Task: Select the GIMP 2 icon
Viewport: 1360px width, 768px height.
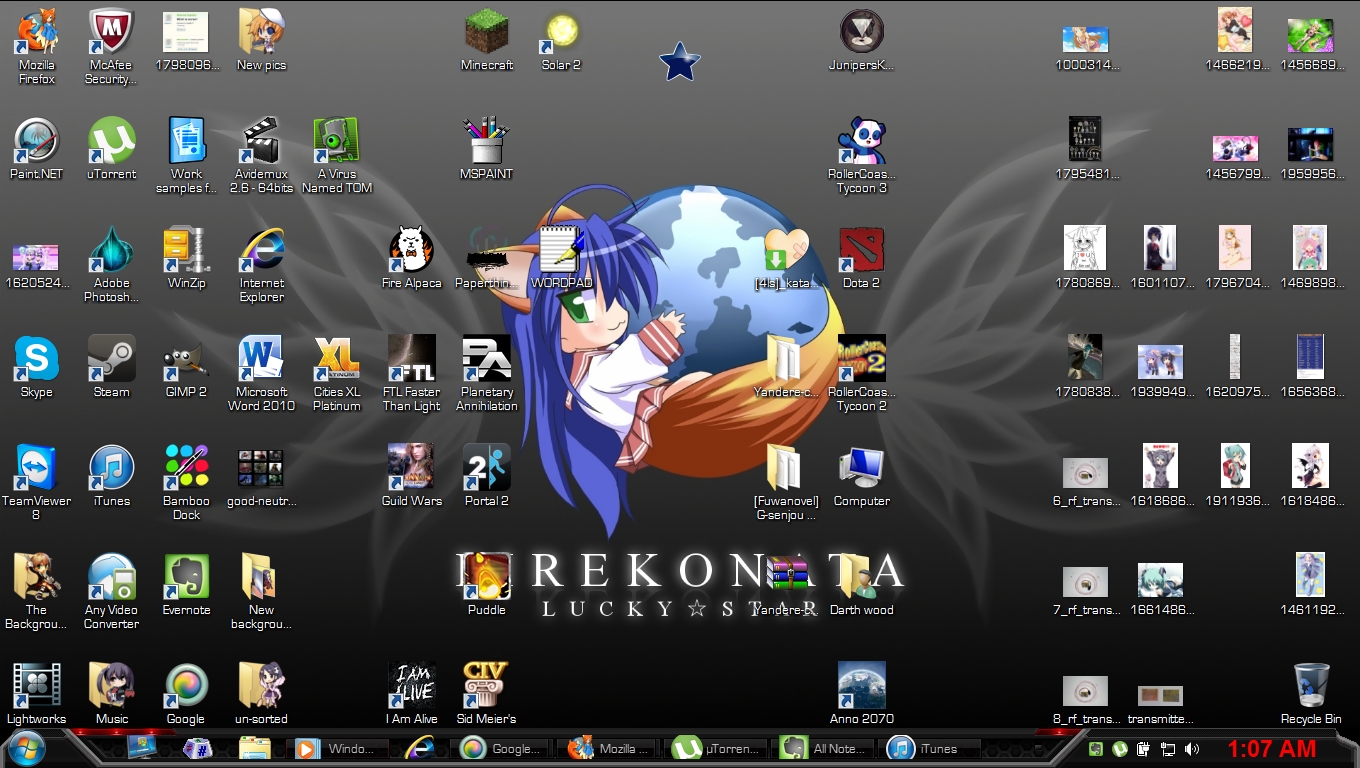Action: point(186,366)
